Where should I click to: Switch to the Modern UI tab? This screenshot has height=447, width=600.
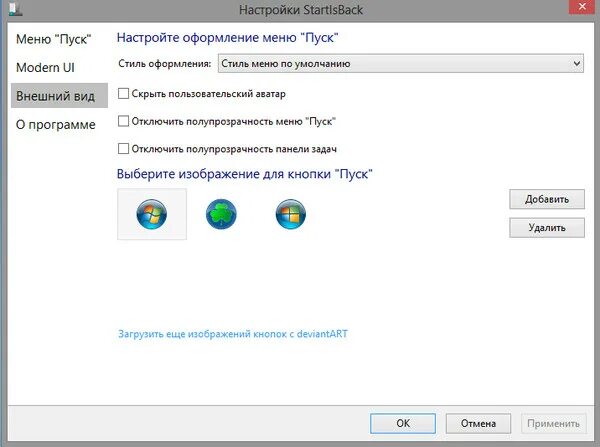(45, 68)
